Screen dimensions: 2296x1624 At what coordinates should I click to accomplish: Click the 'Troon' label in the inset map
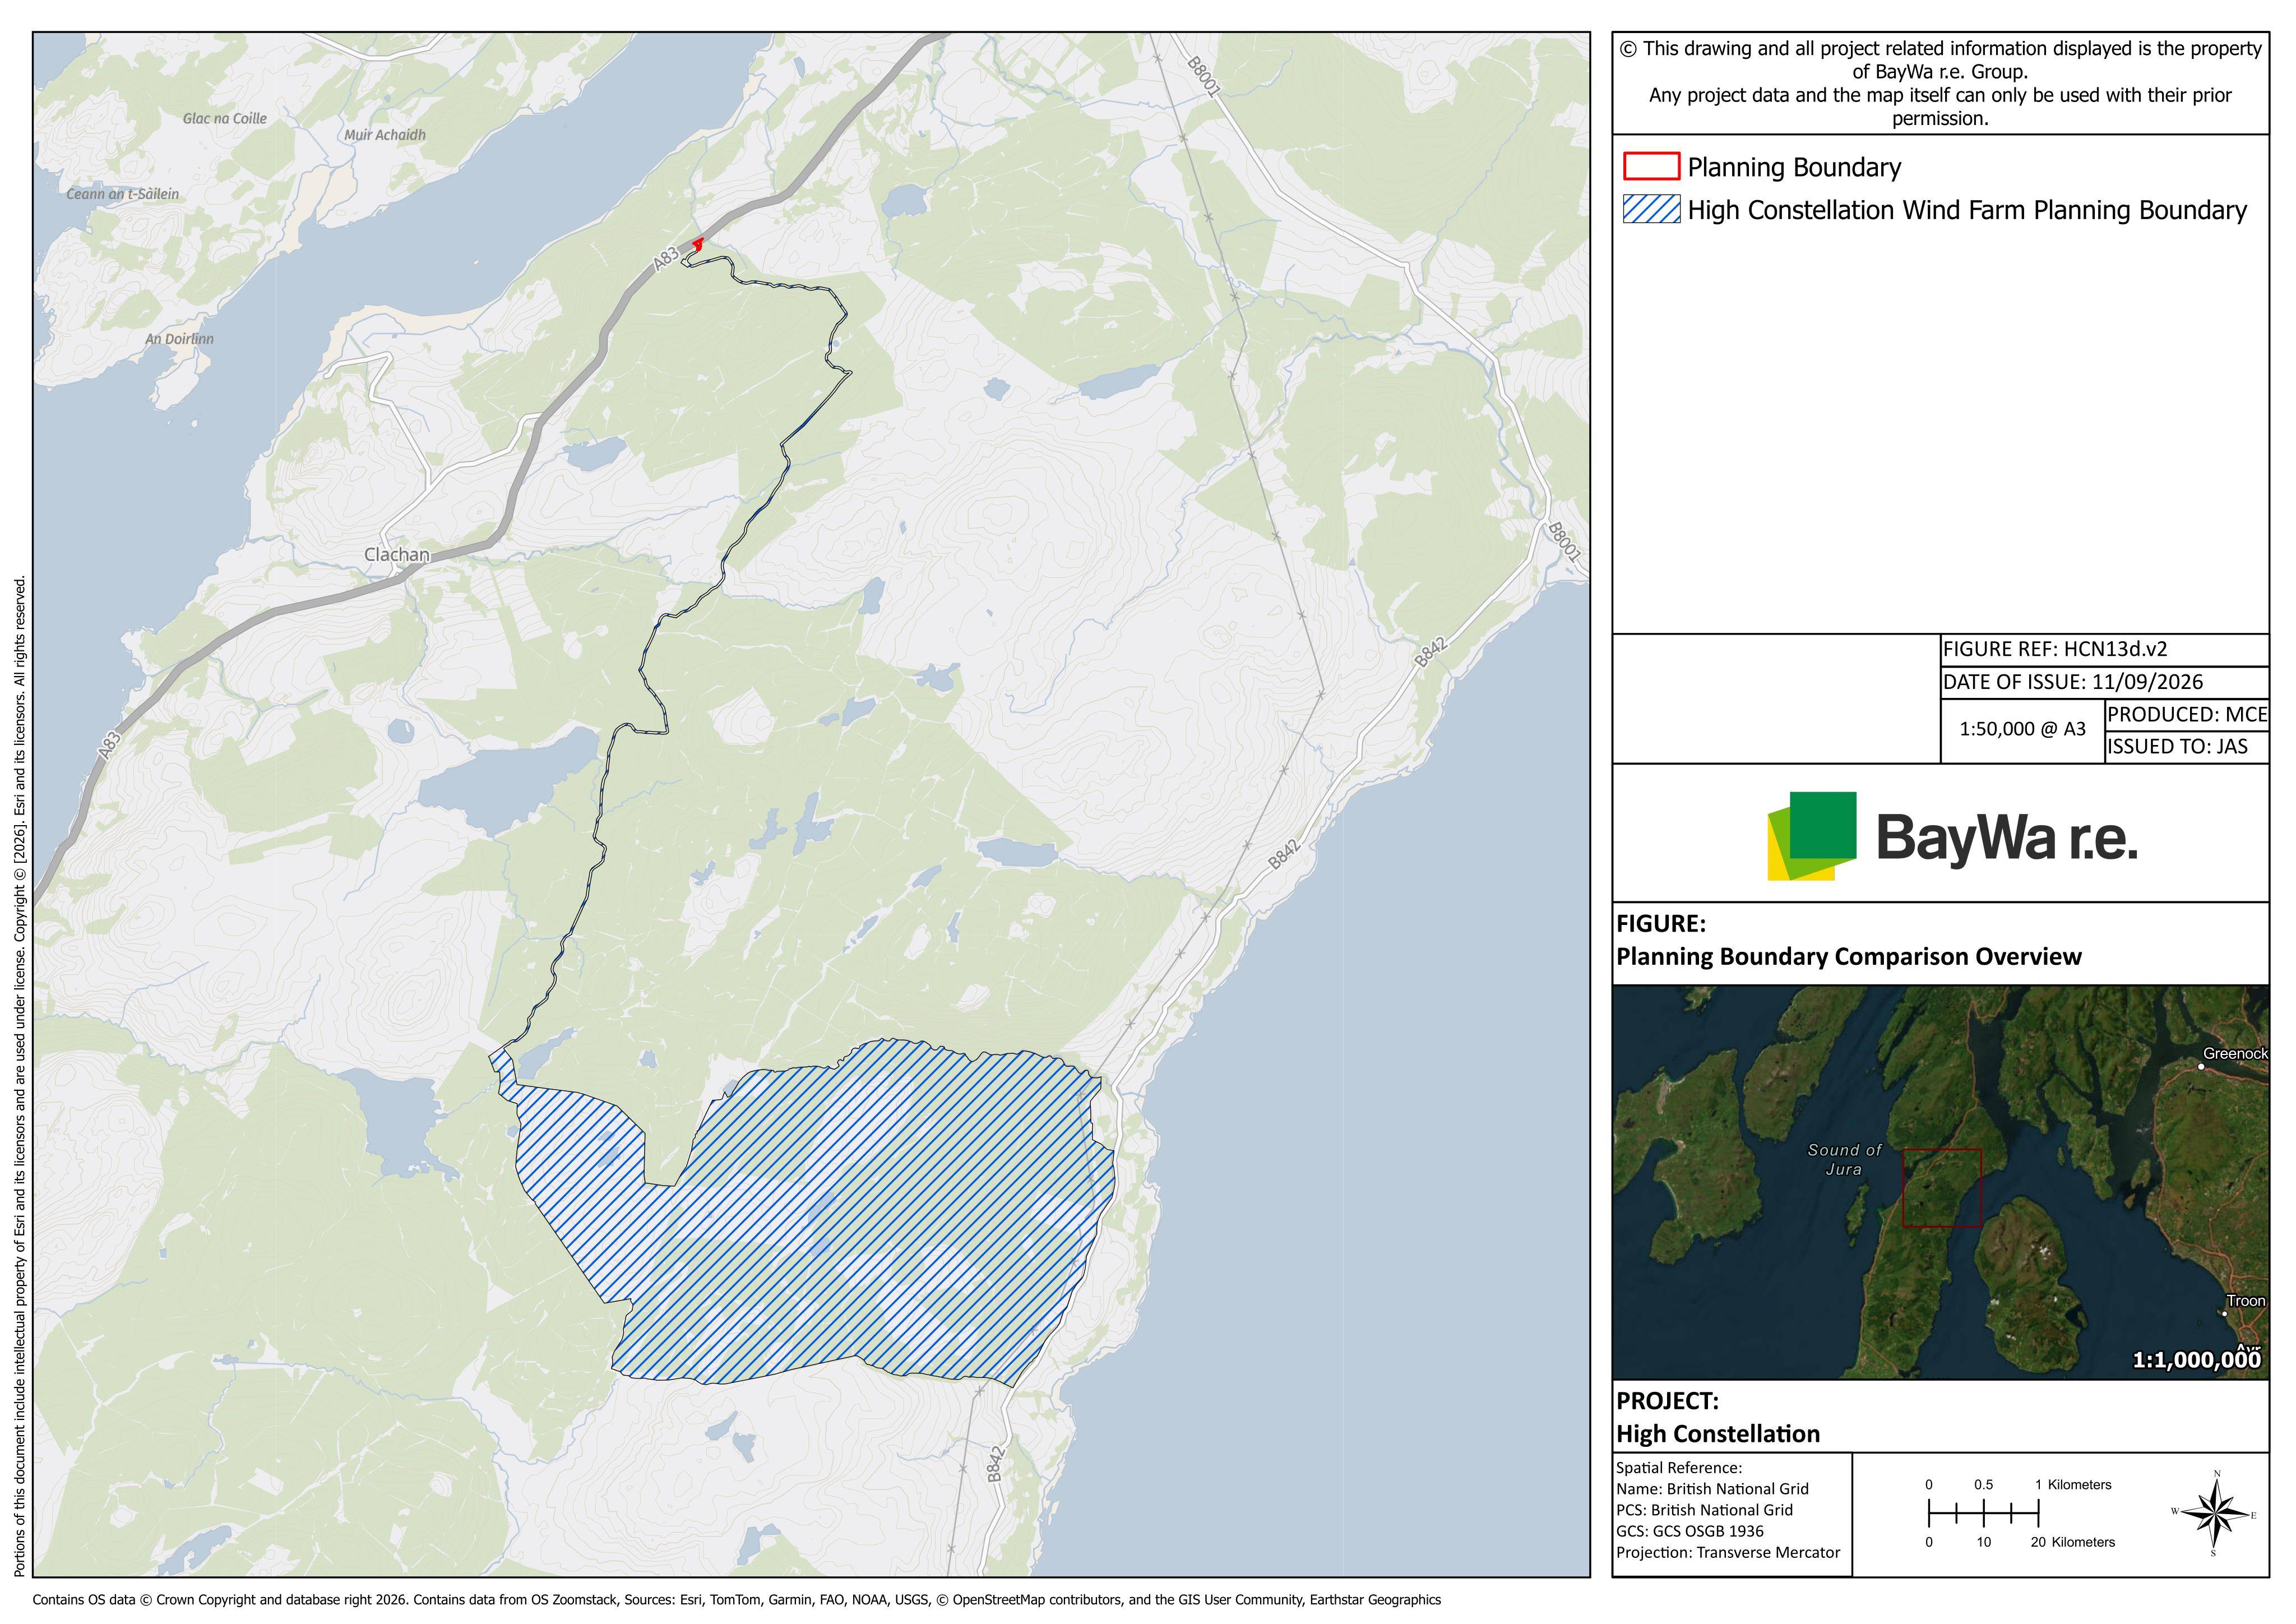pyautogui.click(x=2245, y=1301)
